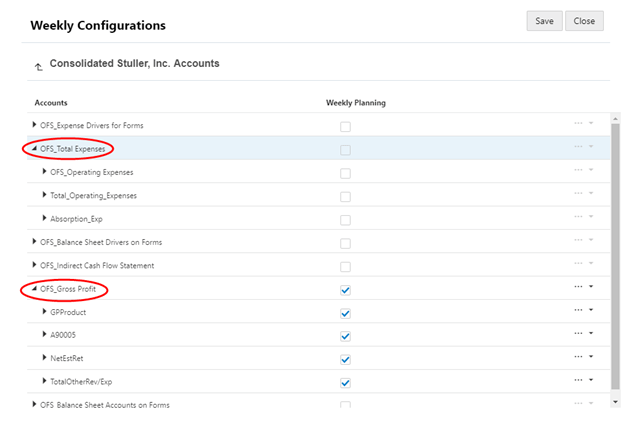Collapse the OFS_Gross Profit tree node
The height and width of the screenshot is (426, 624).
35,289
